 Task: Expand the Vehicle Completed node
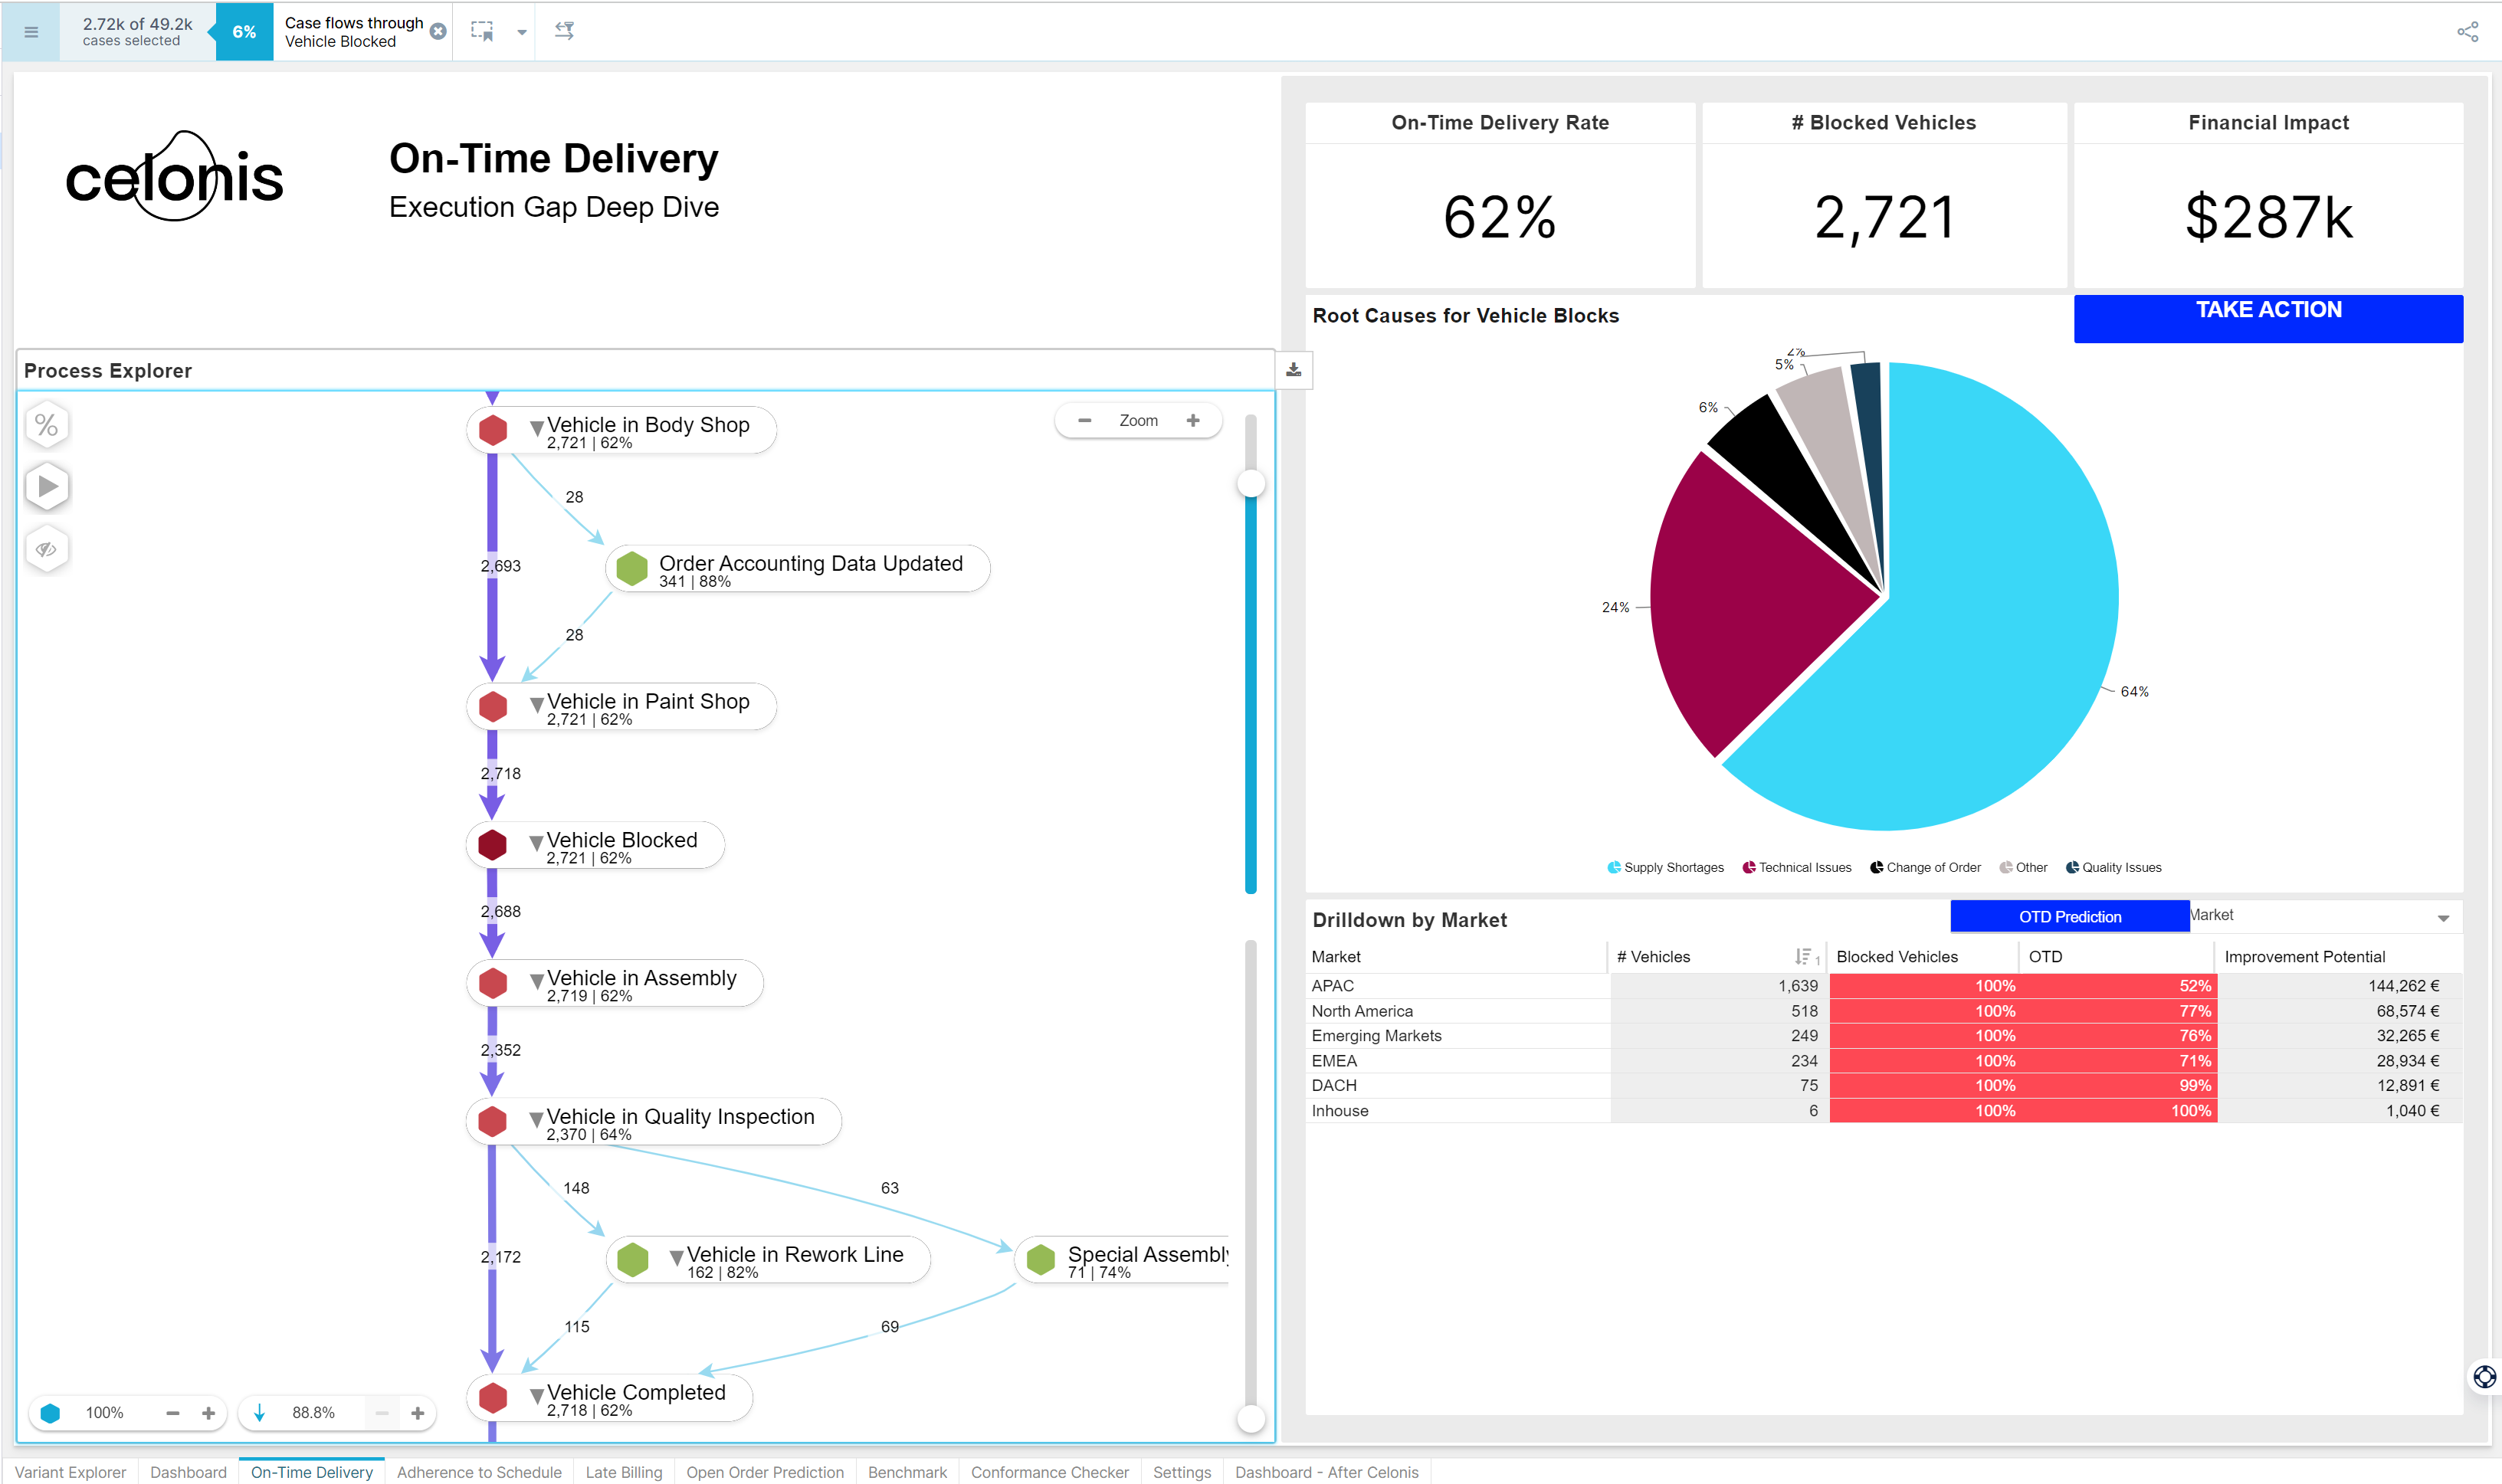coord(537,1396)
